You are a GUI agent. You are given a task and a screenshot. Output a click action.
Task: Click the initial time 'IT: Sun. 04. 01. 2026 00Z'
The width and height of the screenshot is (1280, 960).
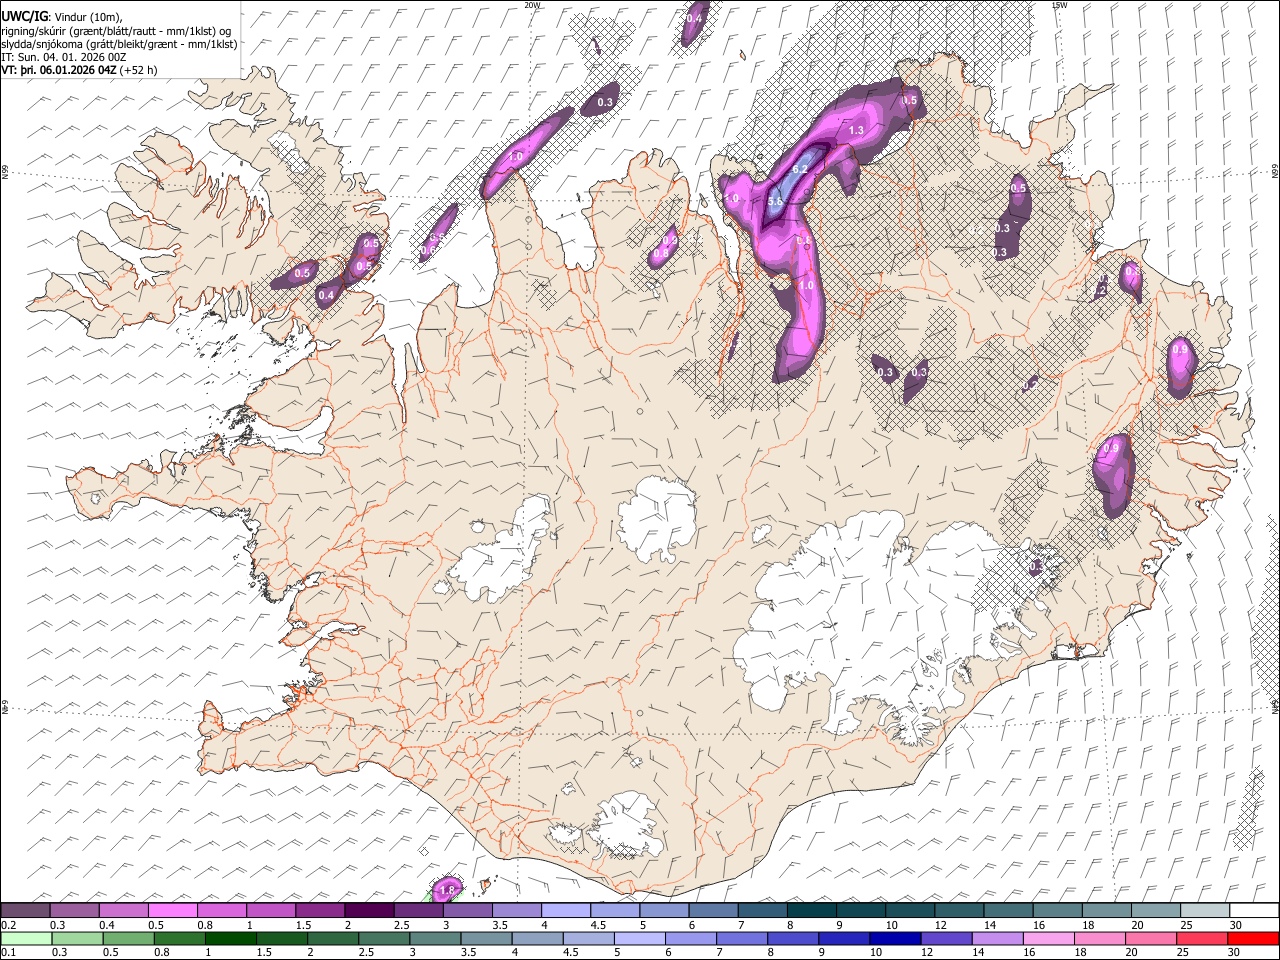tap(64, 57)
